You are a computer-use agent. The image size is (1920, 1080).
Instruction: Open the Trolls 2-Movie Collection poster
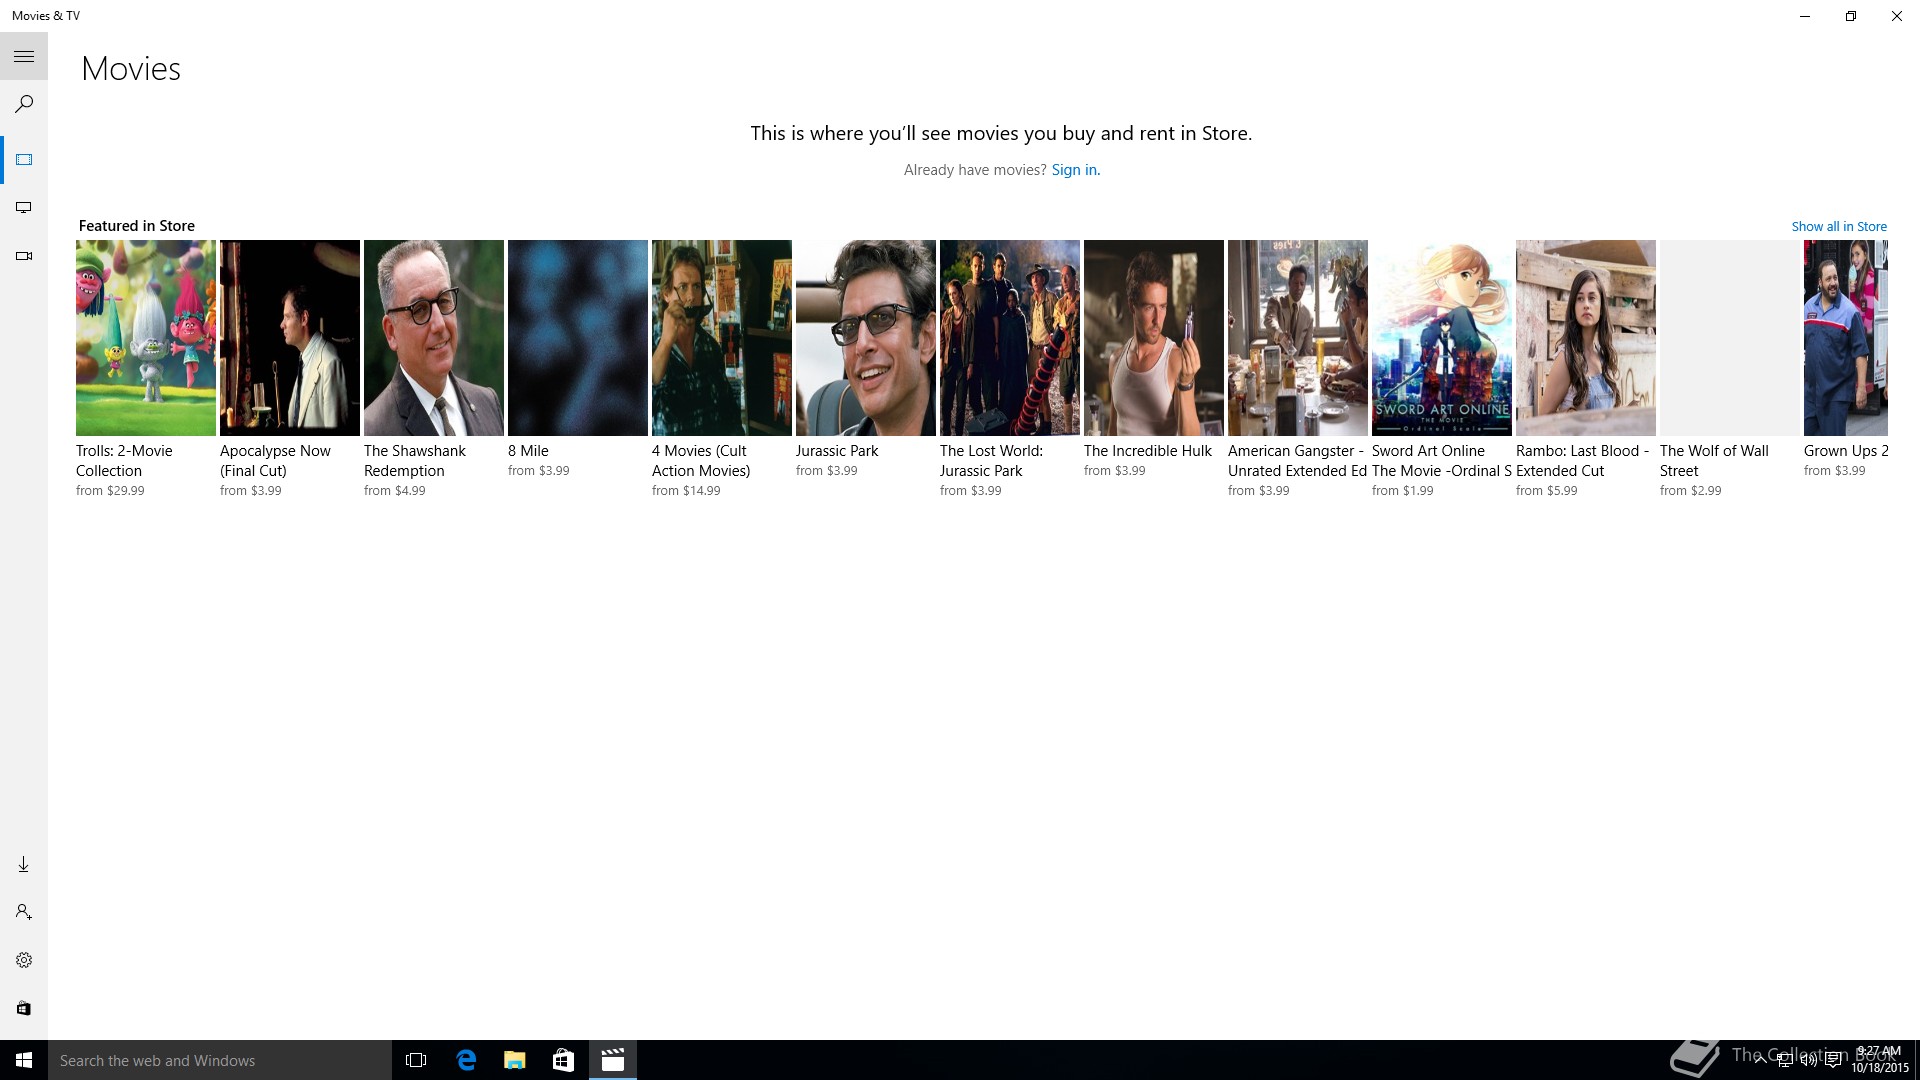point(146,338)
